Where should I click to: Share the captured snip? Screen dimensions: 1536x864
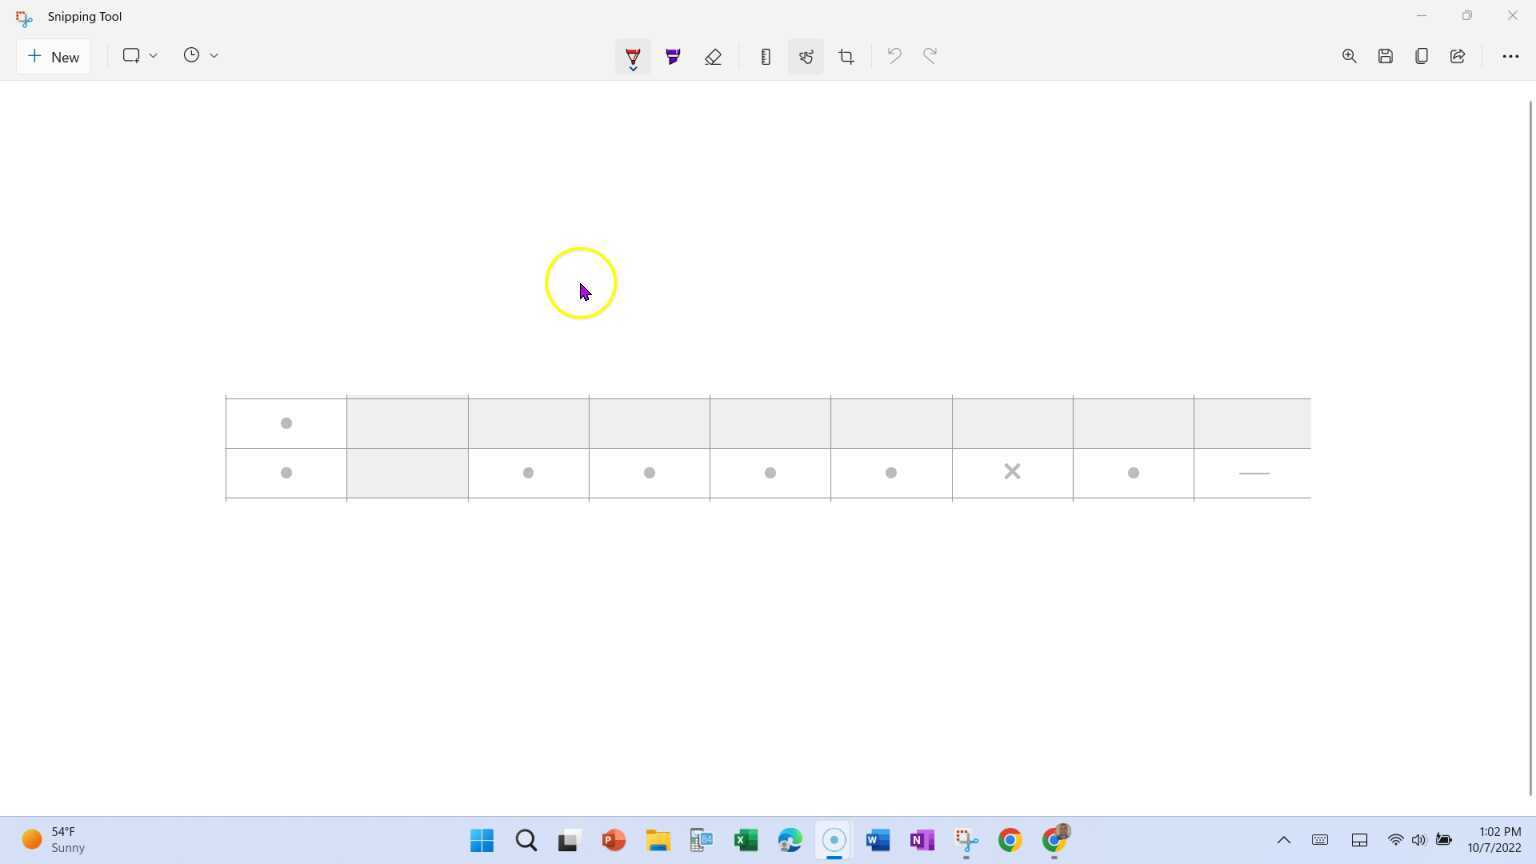1457,56
